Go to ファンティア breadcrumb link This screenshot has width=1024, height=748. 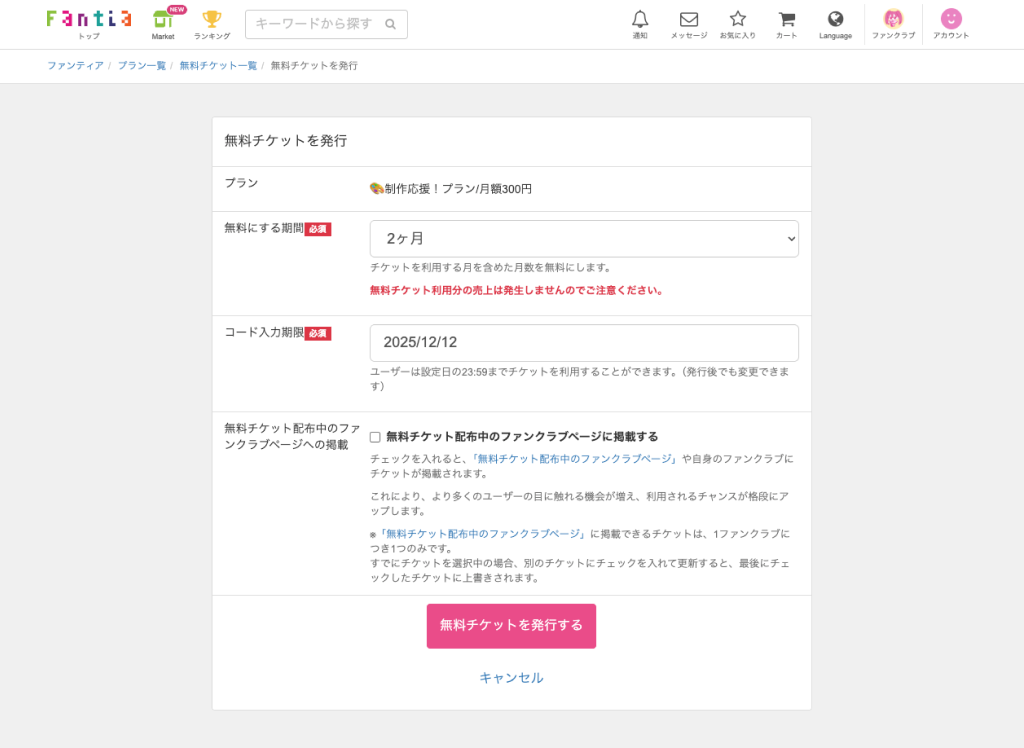click(x=75, y=66)
